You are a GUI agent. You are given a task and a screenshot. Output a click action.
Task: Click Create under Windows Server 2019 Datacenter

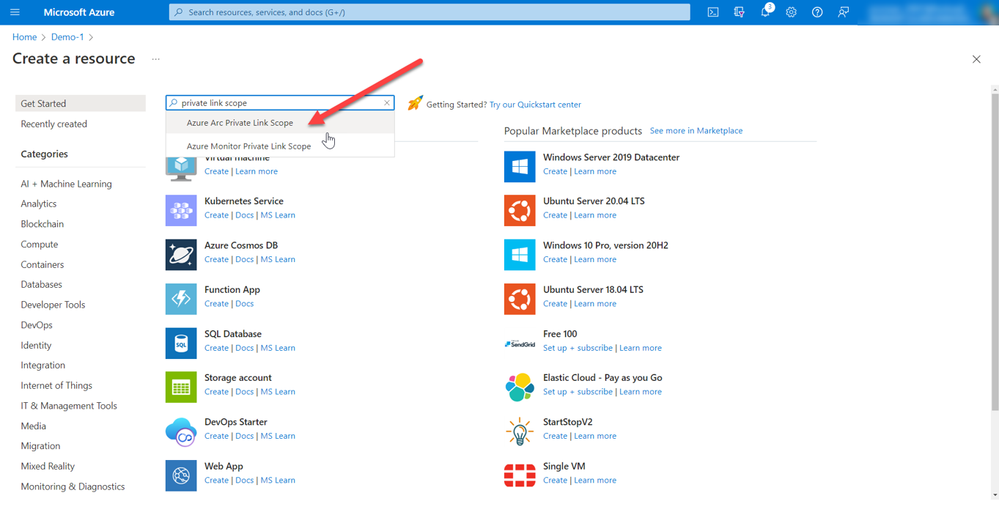(x=555, y=171)
